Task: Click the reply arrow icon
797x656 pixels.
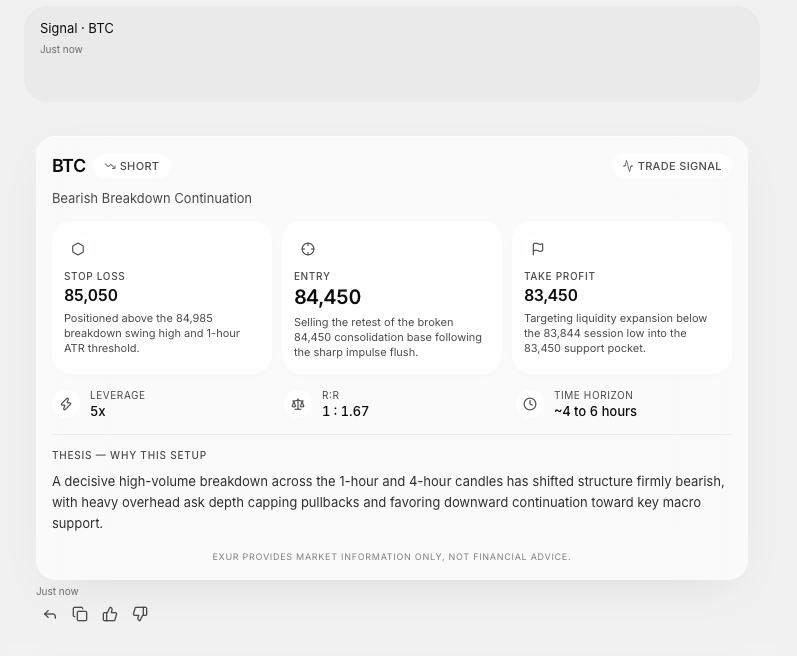Action: [x=50, y=614]
